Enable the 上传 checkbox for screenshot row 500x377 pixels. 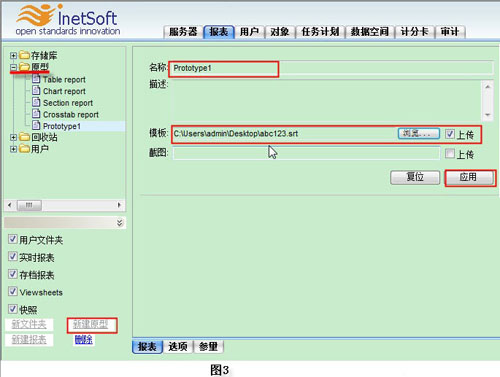pos(450,153)
